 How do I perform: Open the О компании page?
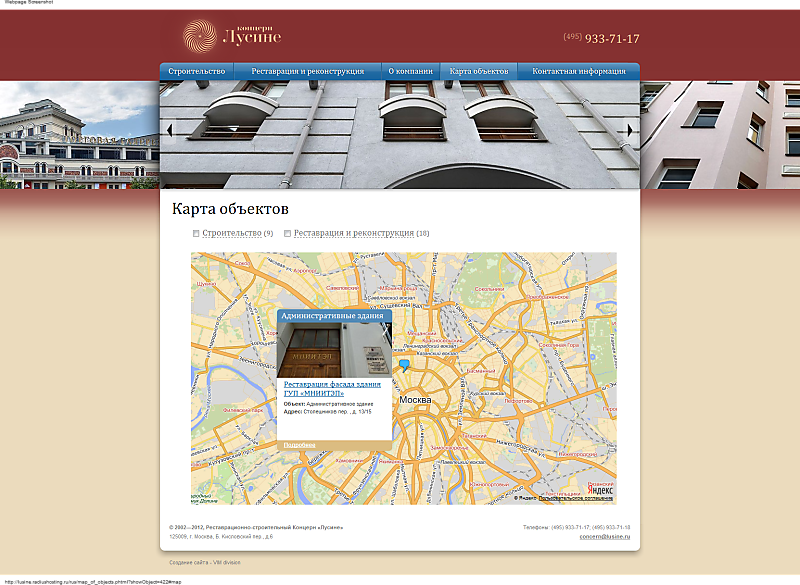point(411,71)
